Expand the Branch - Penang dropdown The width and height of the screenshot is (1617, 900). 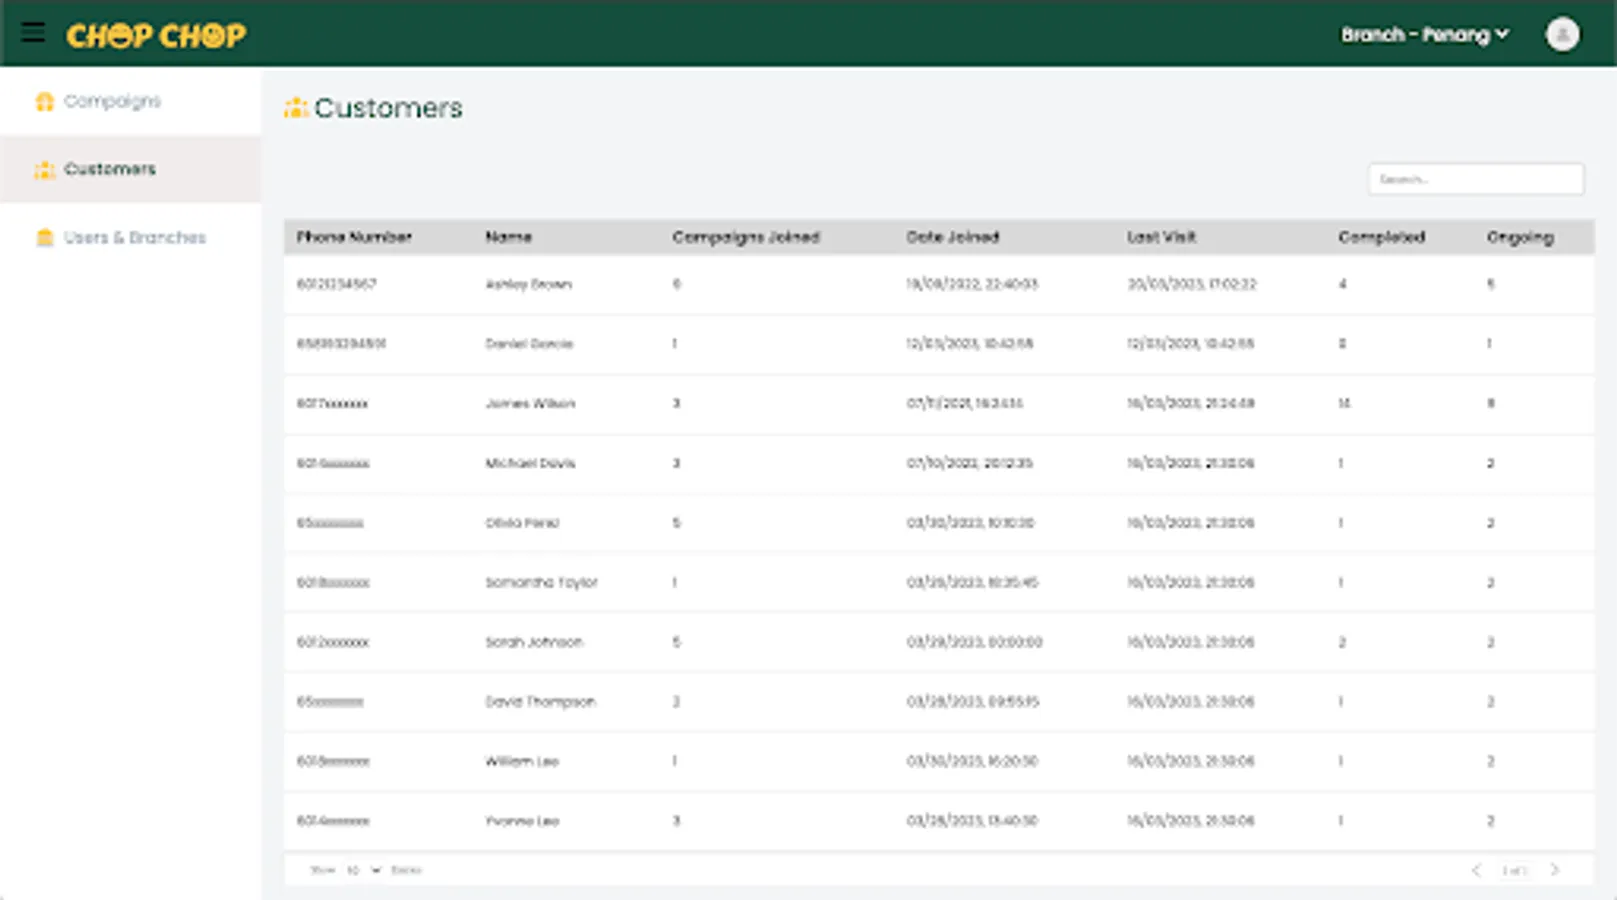pos(1424,35)
